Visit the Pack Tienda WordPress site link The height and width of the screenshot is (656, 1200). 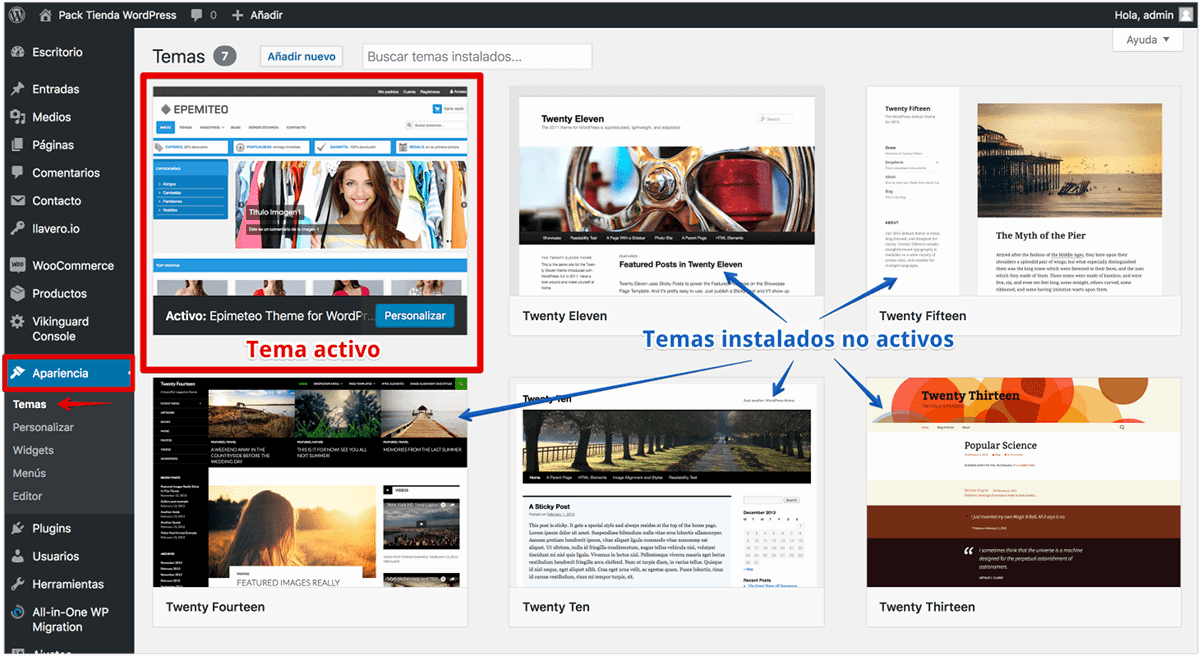(107, 15)
